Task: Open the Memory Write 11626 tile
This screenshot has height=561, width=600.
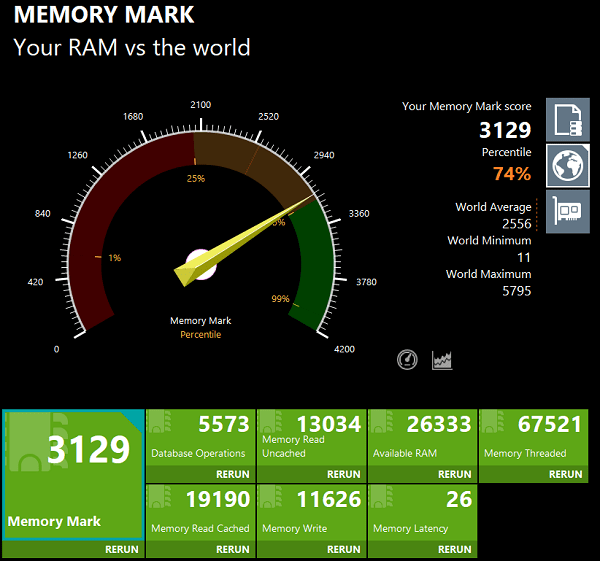Action: pyautogui.click(x=311, y=512)
